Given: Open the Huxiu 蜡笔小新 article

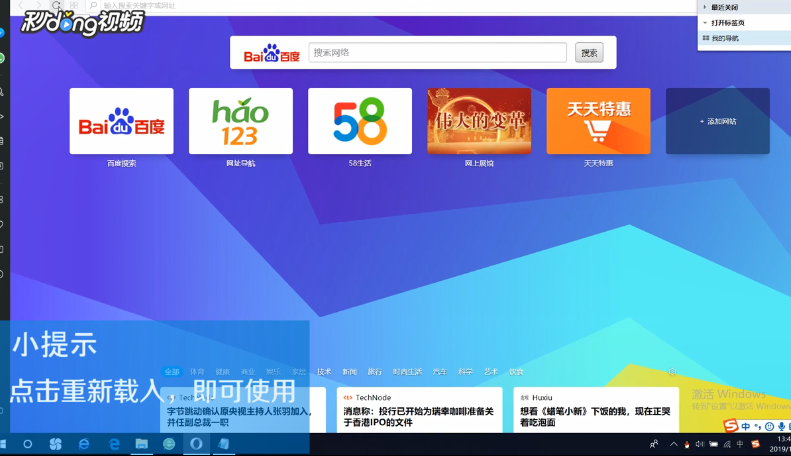Looking at the screenshot, I should point(596,410).
